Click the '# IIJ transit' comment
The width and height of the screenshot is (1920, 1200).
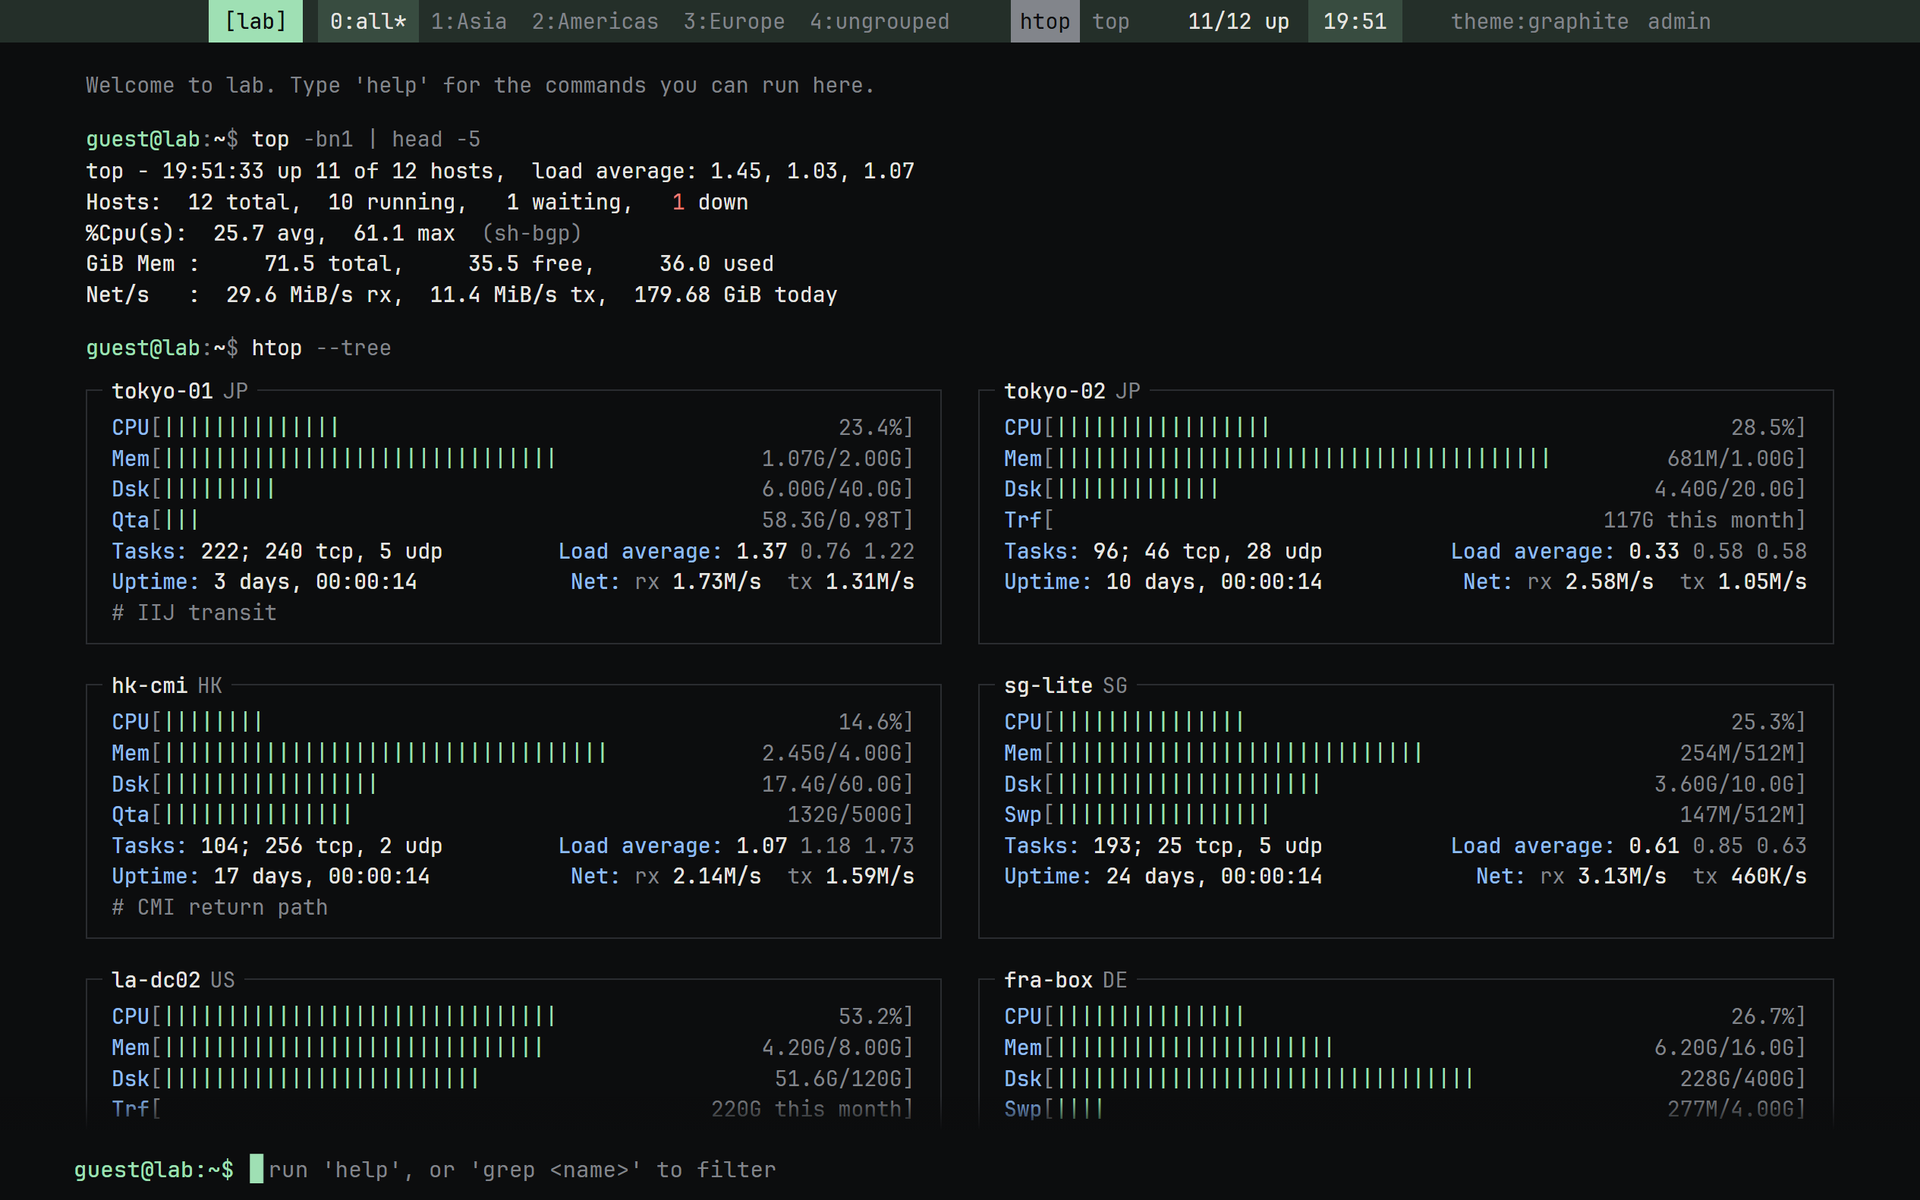pos(194,613)
